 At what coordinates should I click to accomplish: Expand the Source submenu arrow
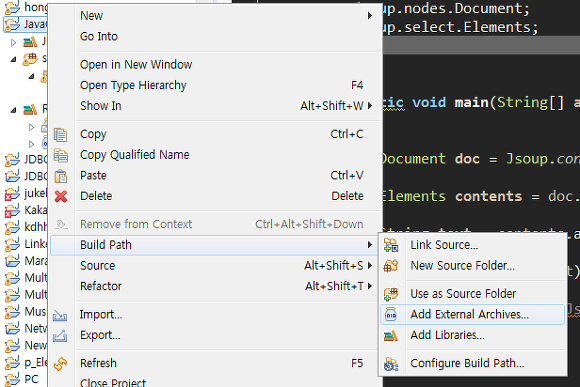tap(370, 266)
